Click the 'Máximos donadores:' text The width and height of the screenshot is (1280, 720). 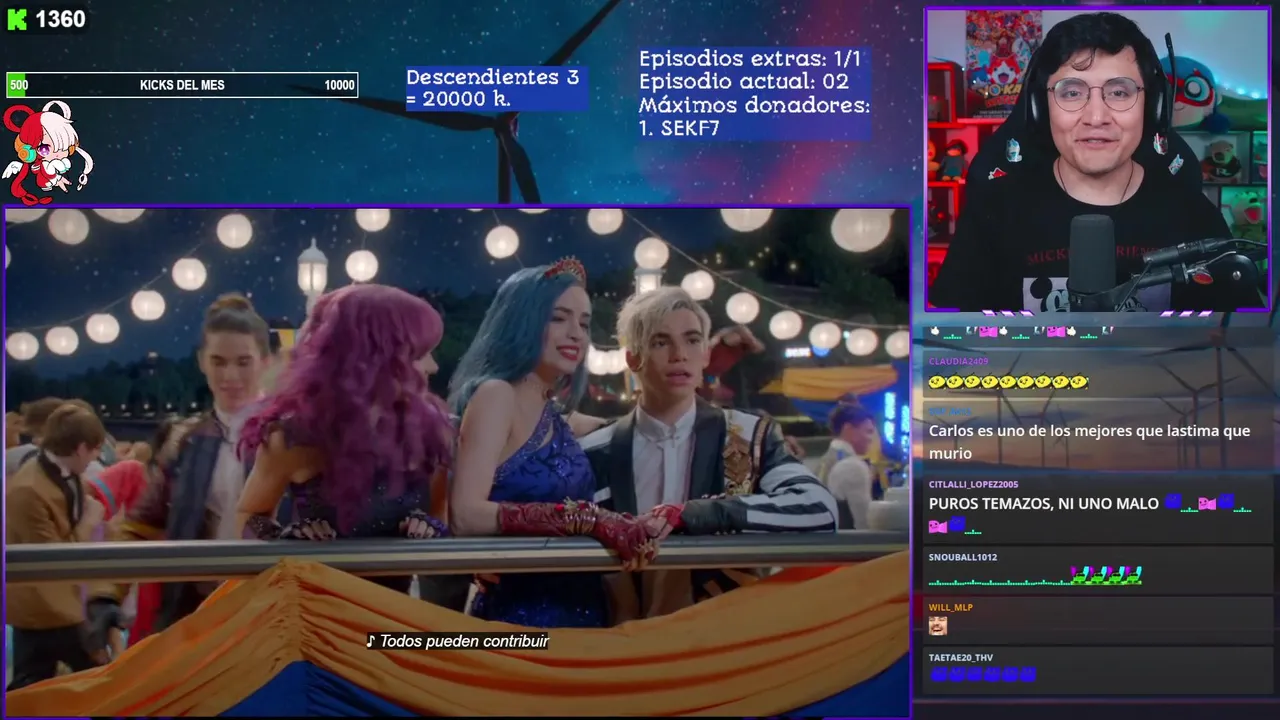coord(754,105)
